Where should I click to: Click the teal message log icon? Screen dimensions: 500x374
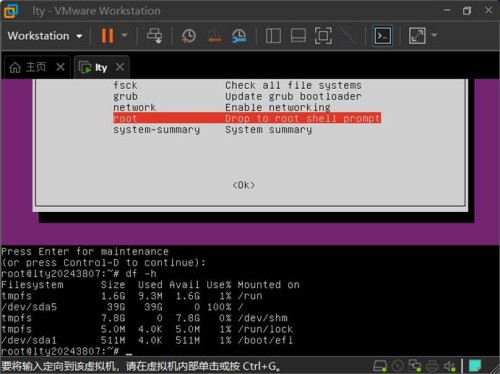click(475, 365)
